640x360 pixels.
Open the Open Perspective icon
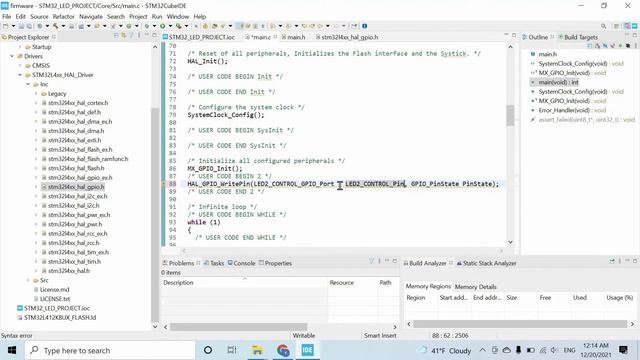(x=617, y=26)
